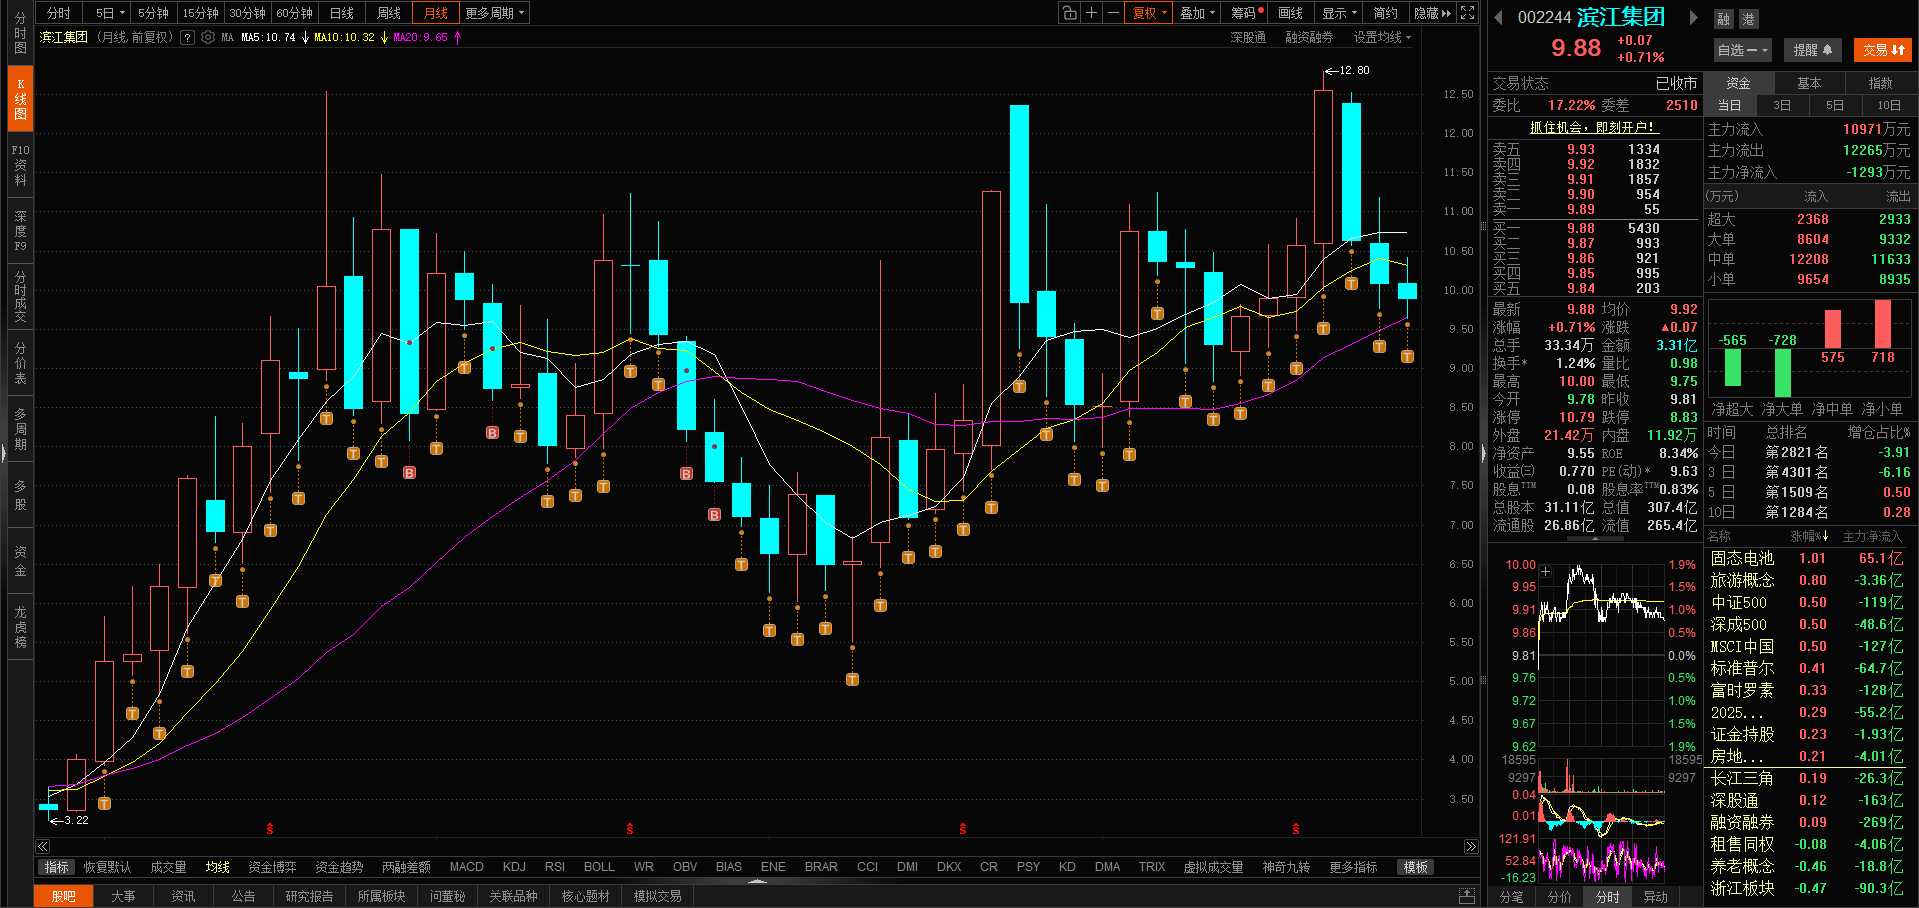This screenshot has width=1919, height=908.
Task: Open the 复权 adjustment dropdown
Action: pos(1149,13)
